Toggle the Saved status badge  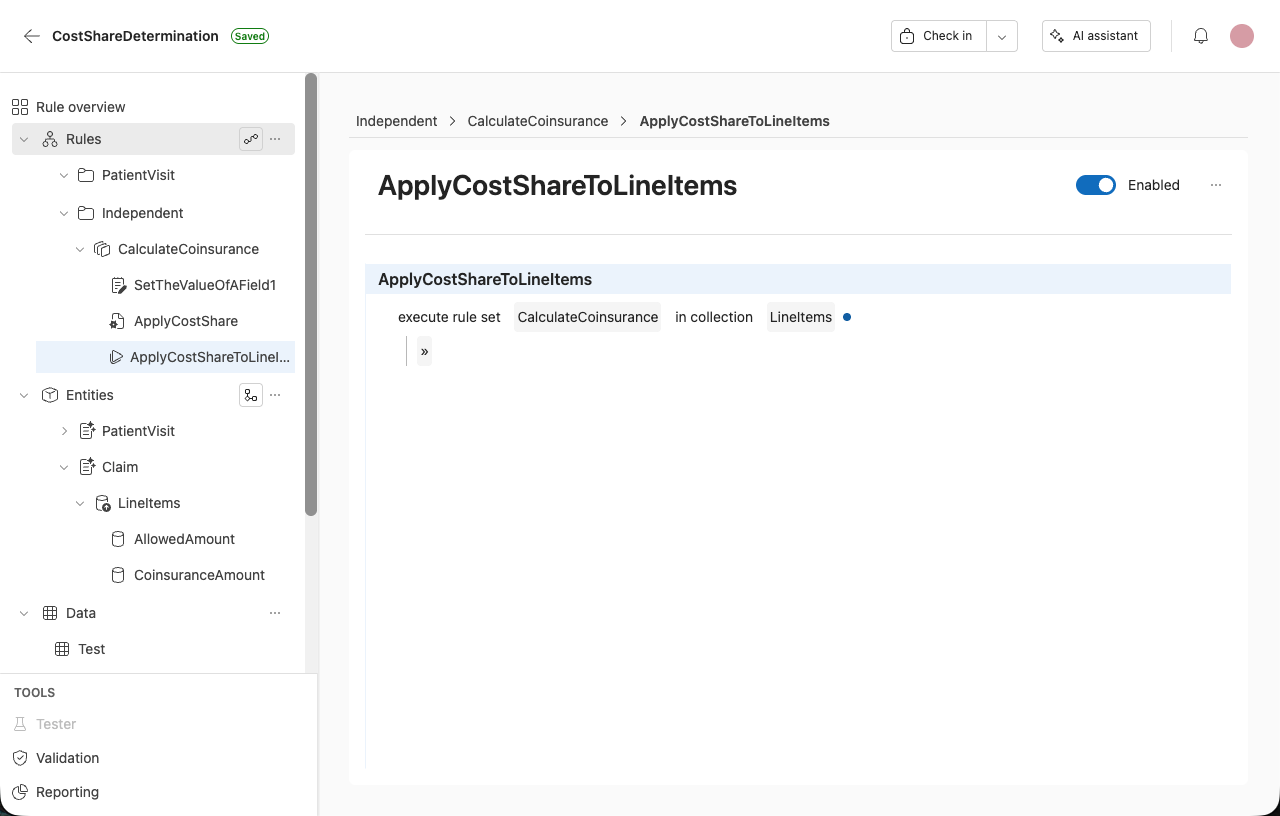click(x=249, y=36)
